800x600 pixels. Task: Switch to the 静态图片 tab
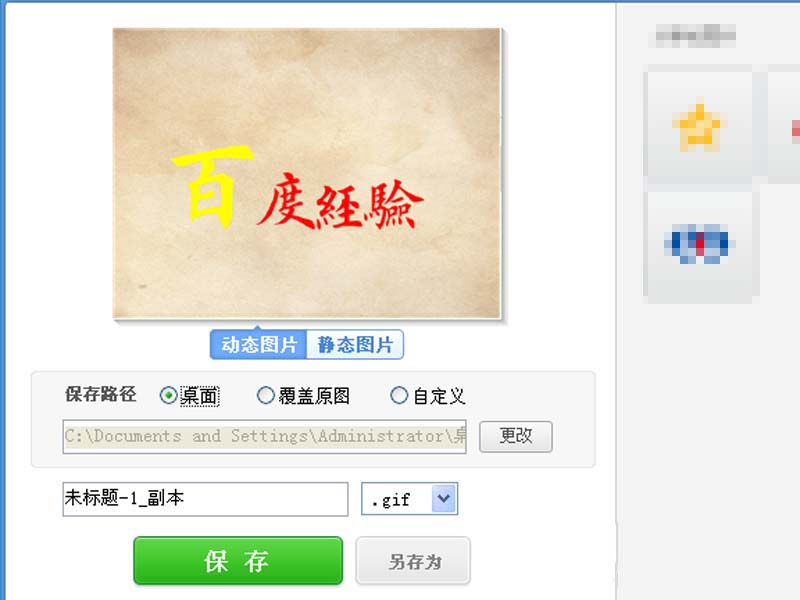click(x=355, y=345)
